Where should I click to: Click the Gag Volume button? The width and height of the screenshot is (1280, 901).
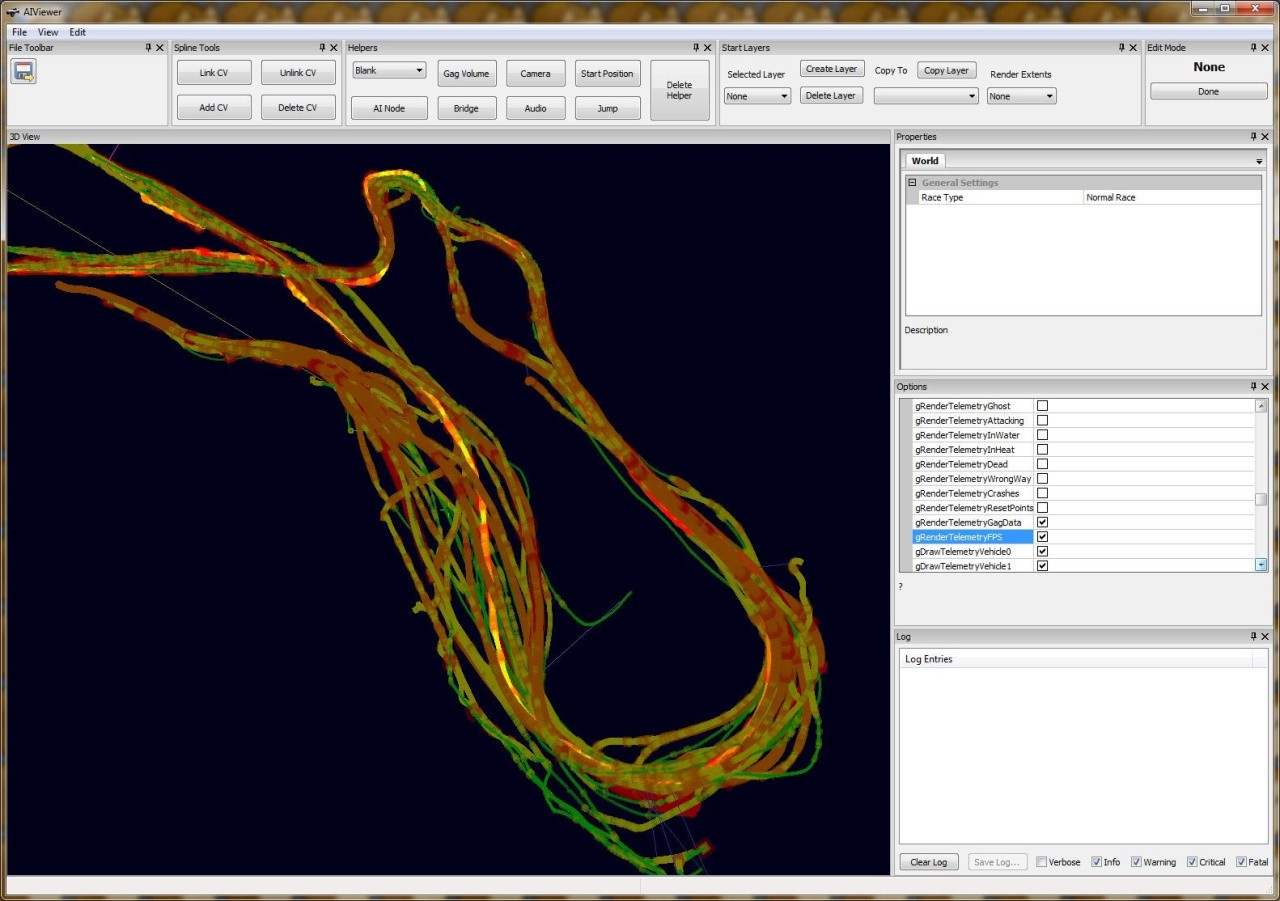pos(467,73)
